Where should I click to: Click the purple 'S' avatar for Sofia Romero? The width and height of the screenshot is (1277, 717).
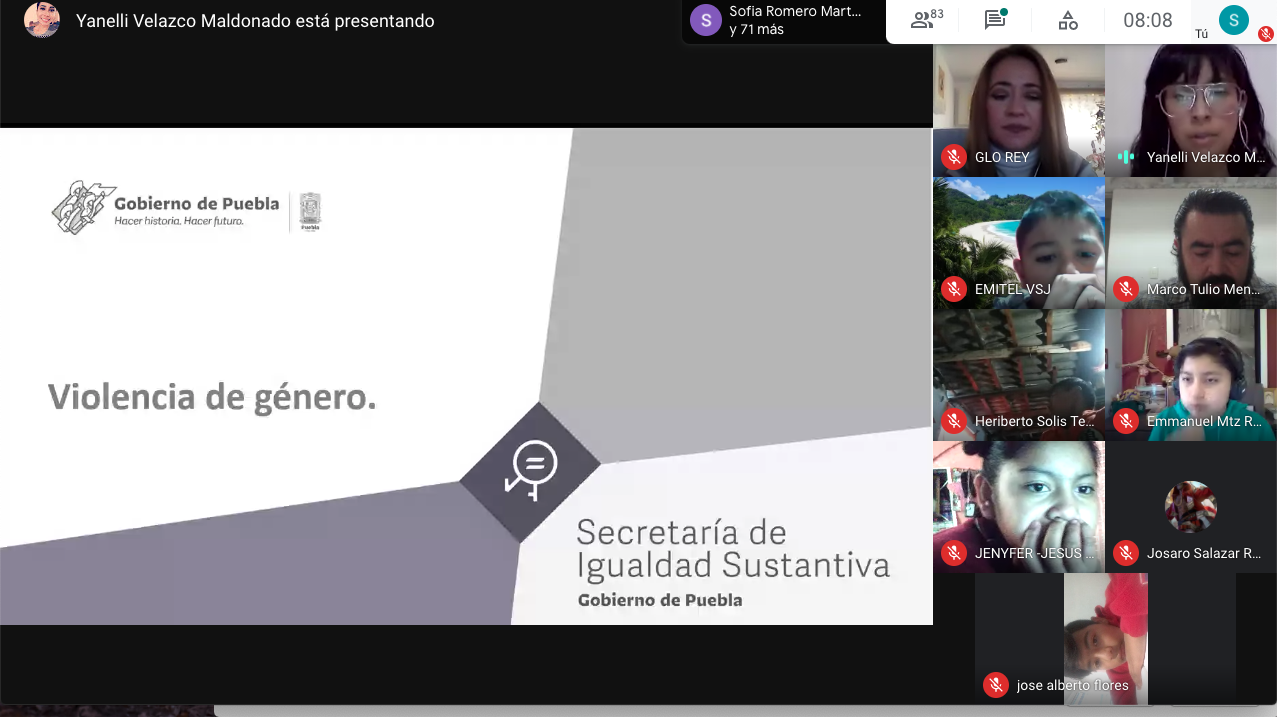pyautogui.click(x=706, y=20)
